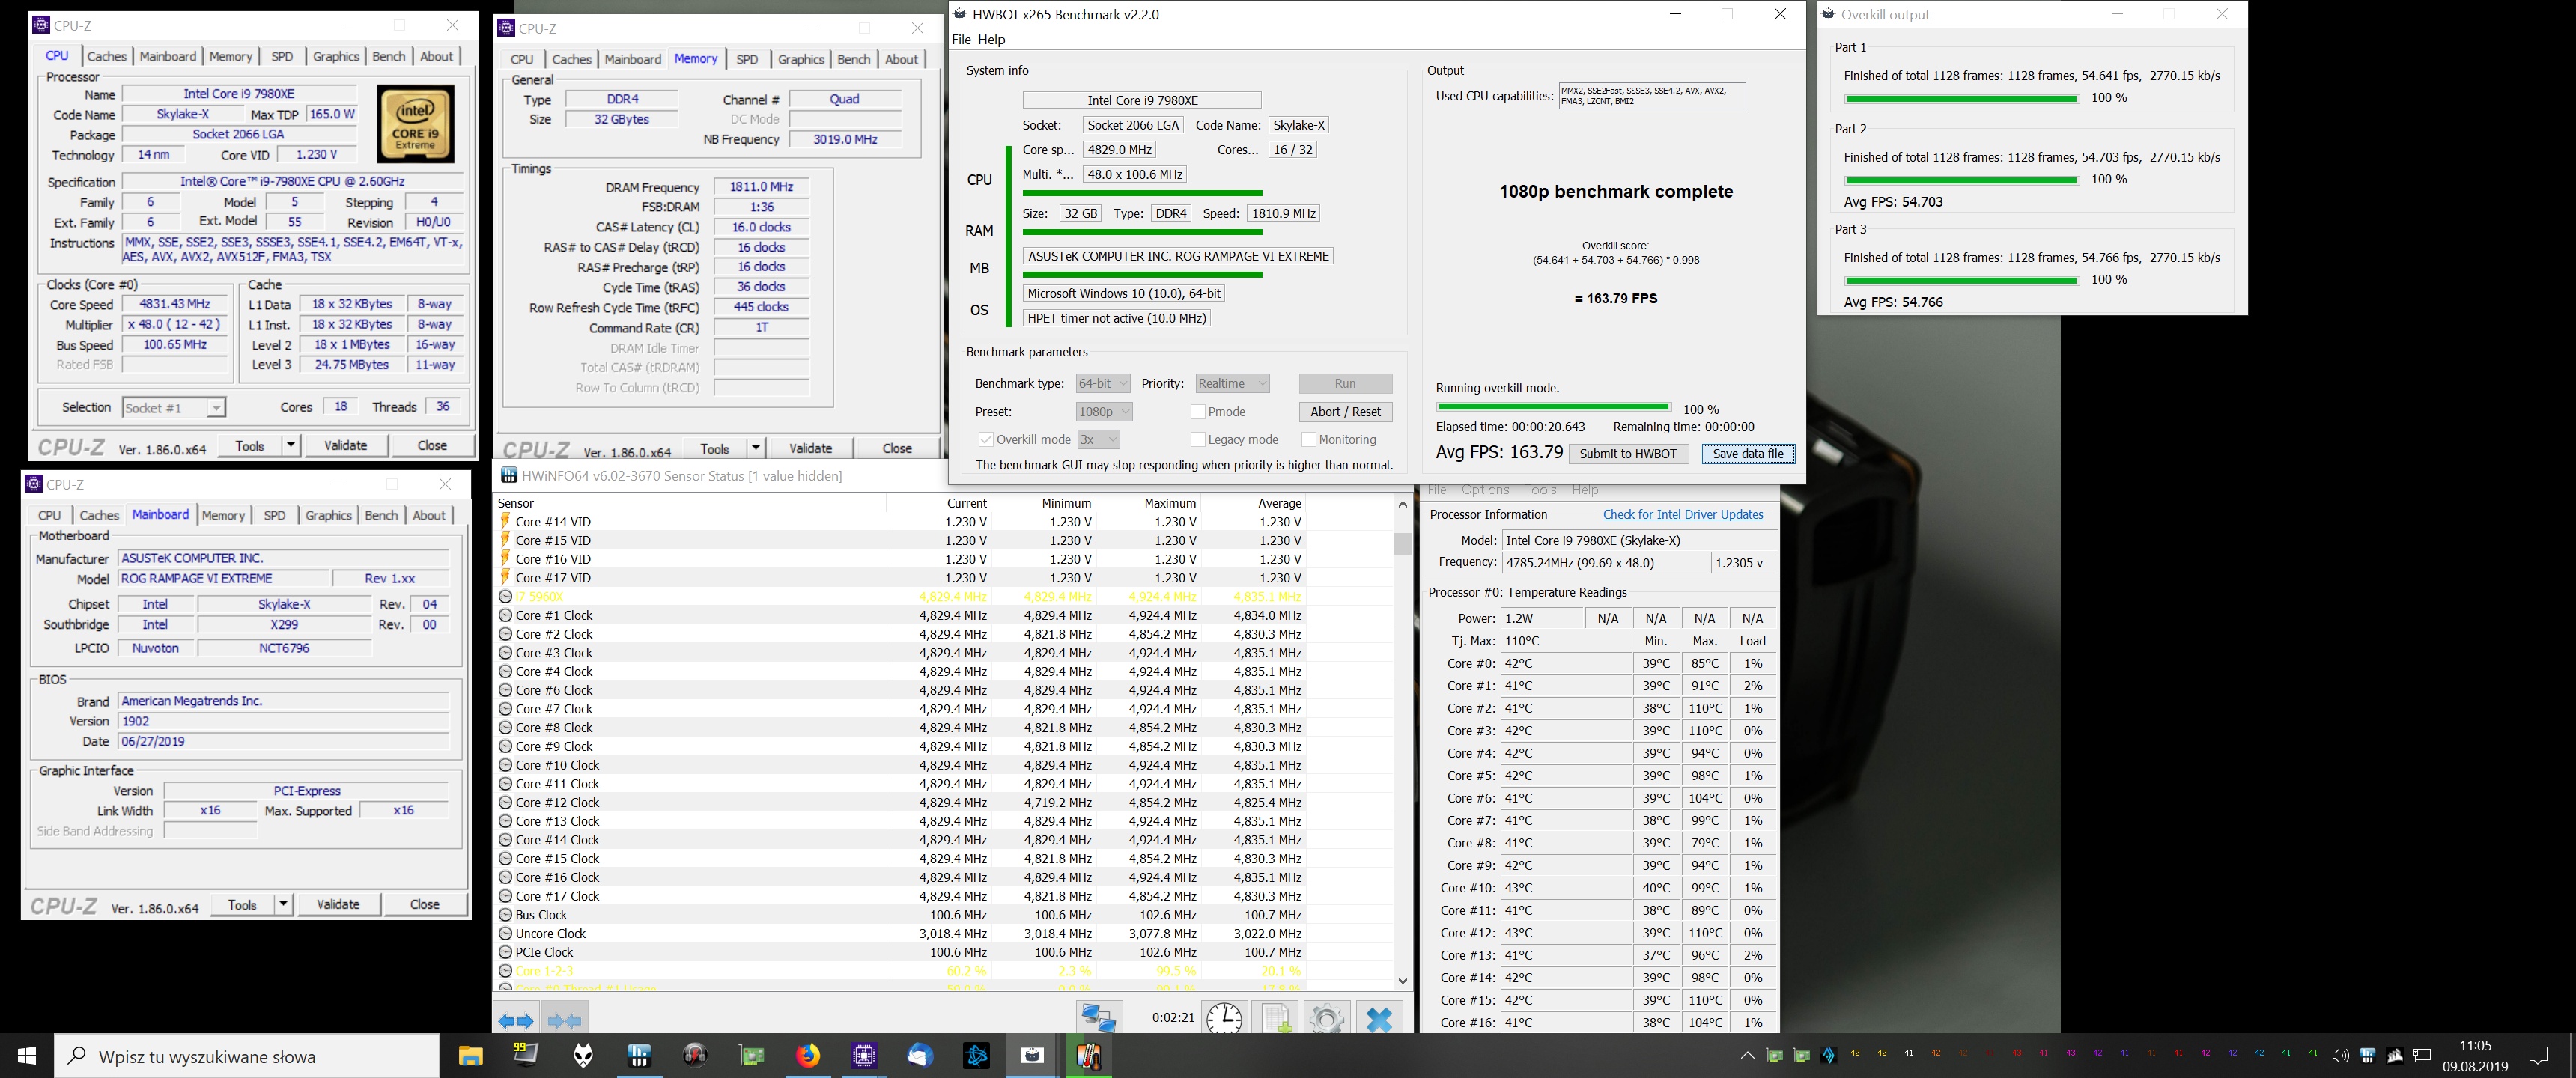Viewport: 2576px width, 1078px height.
Task: Switch to CPU-Z purple chip taskbar icon
Action: 864,1056
